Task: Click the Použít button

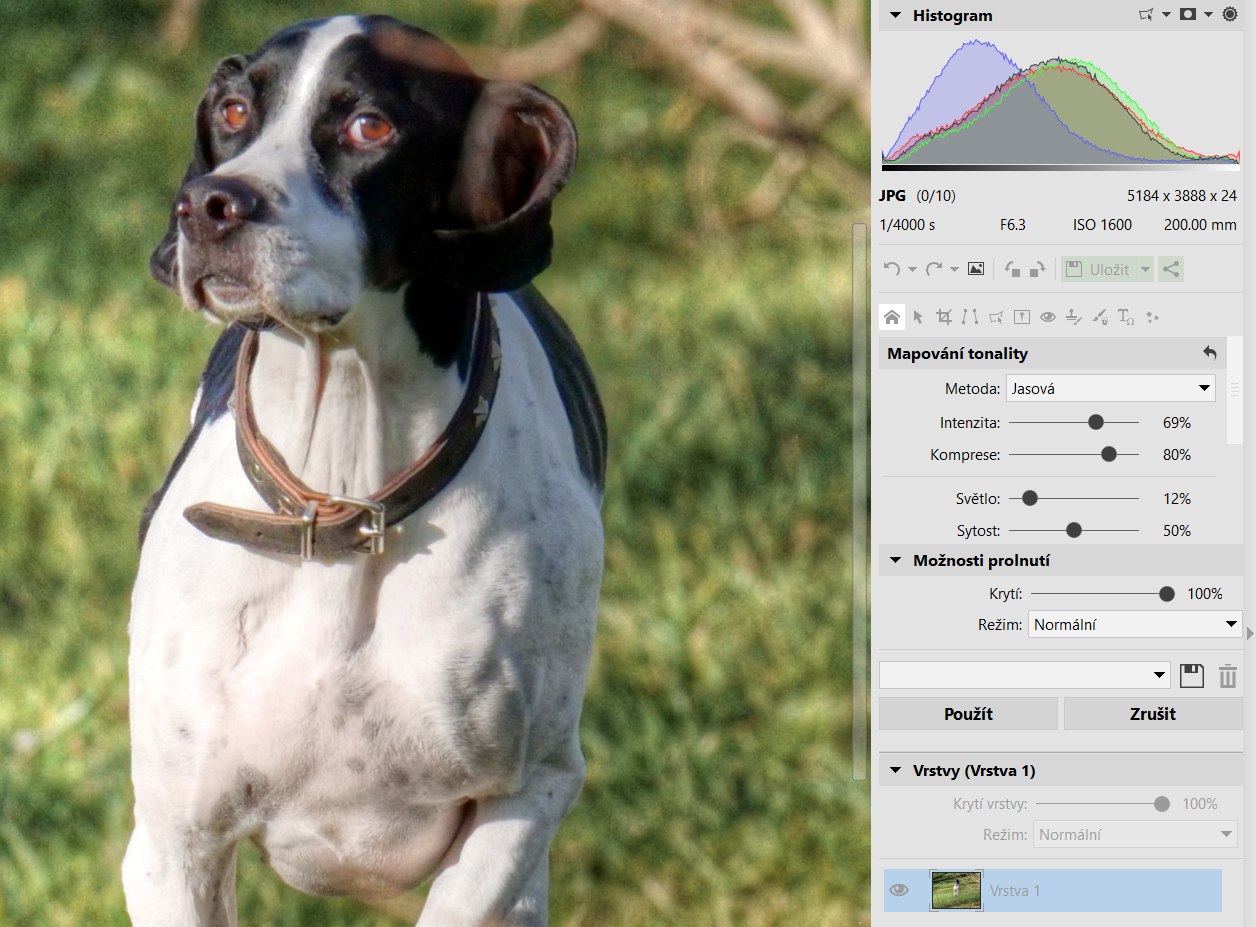Action: click(968, 714)
